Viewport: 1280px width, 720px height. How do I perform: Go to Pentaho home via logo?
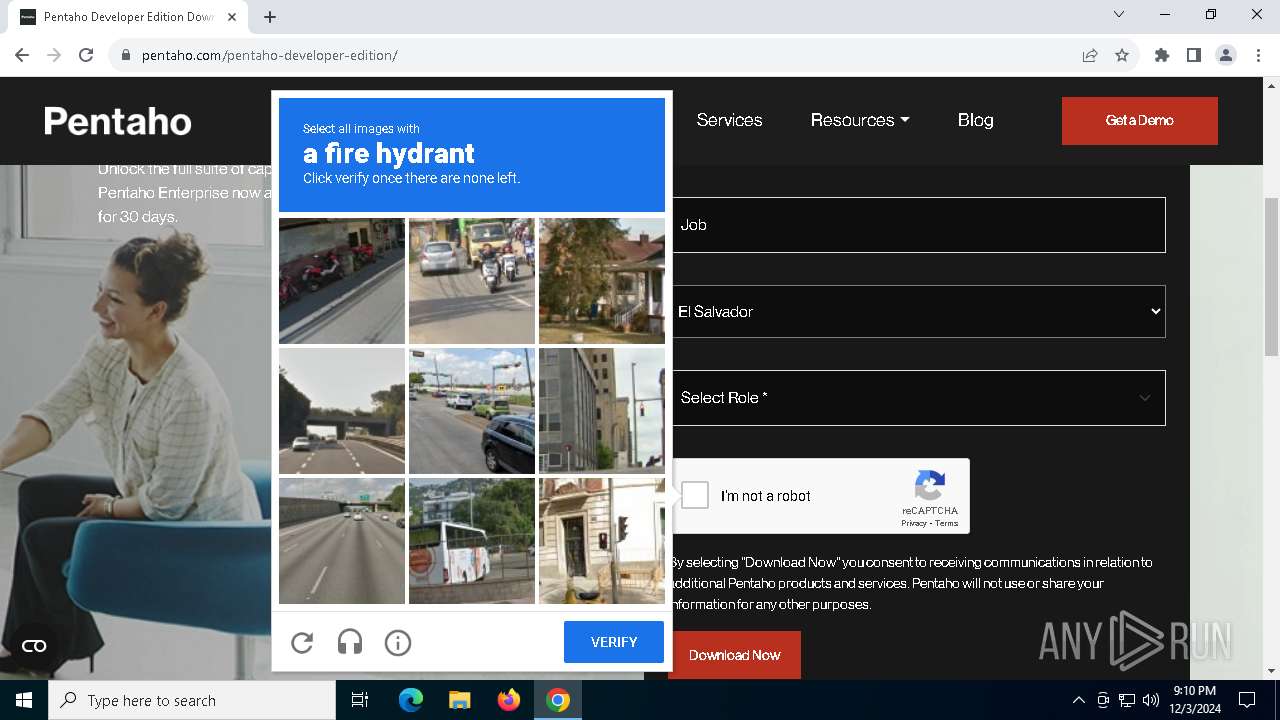pyautogui.click(x=118, y=121)
